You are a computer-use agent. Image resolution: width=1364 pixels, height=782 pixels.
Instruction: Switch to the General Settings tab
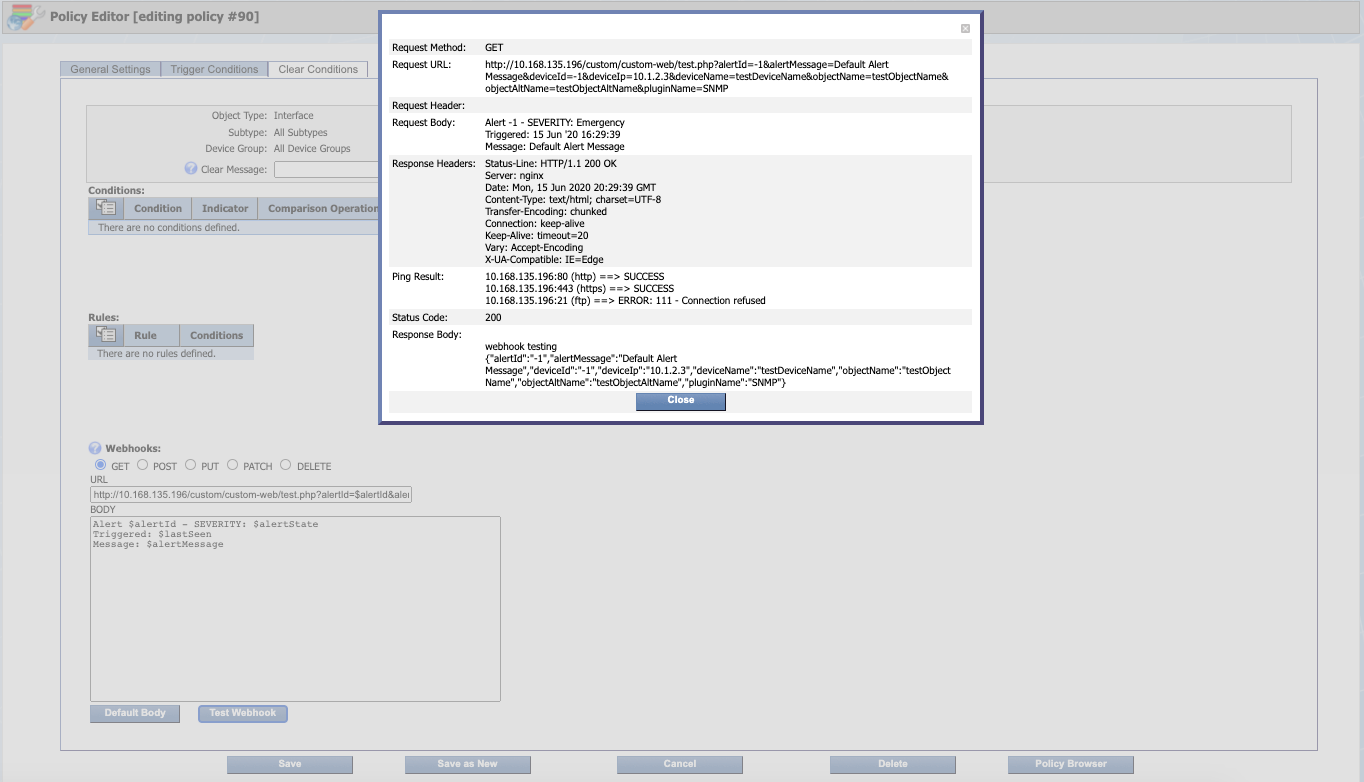111,69
